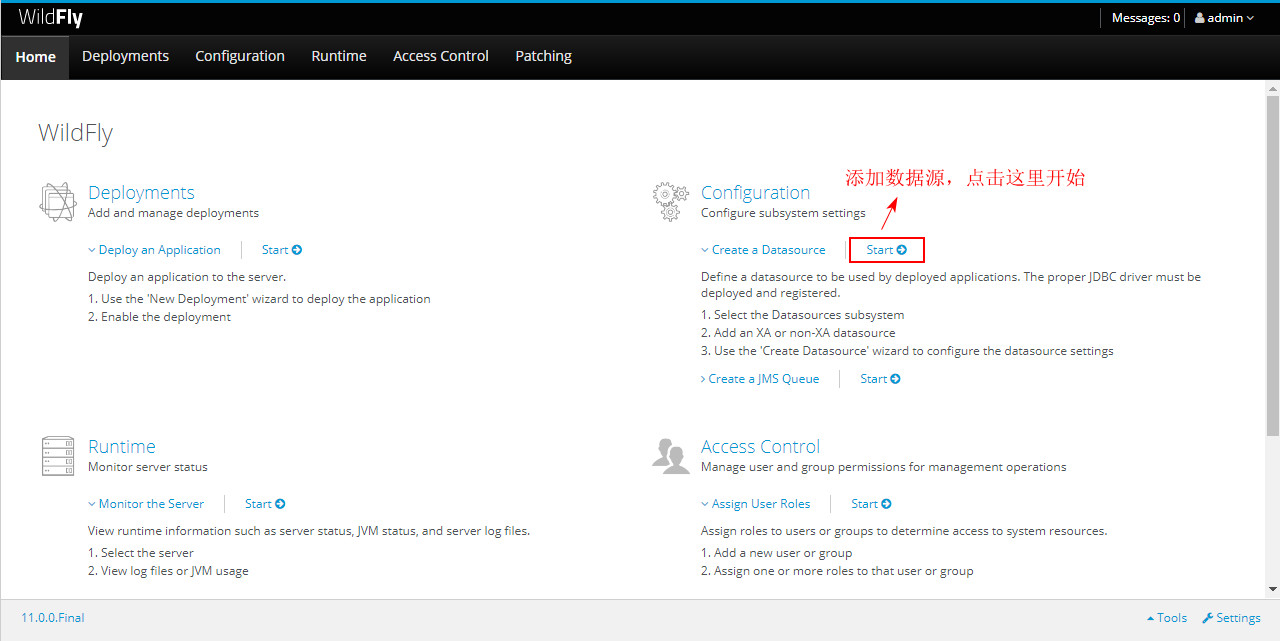Click step '1. Select the Datasources subsystem'
Image resolution: width=1280 pixels, height=641 pixels.
coord(802,315)
